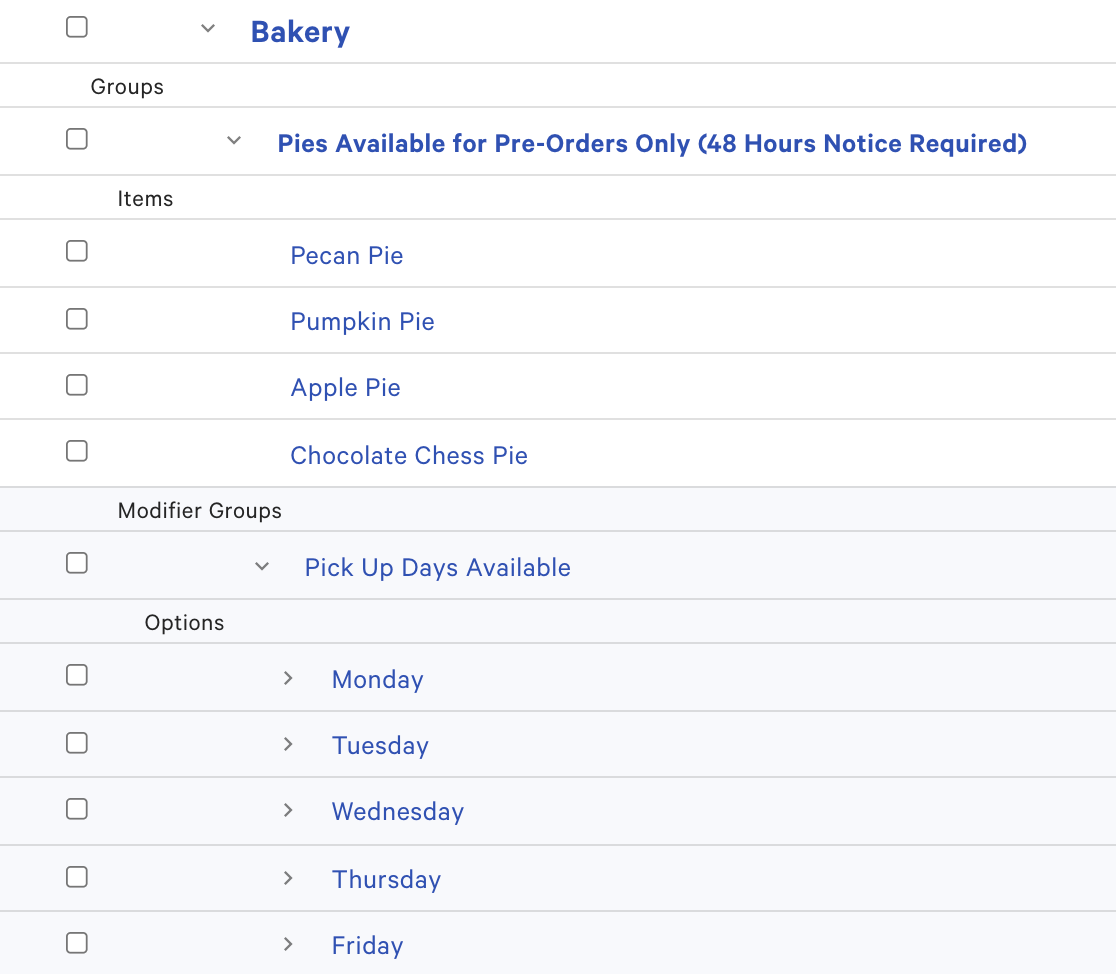Tick the Pecan Pie checkbox

(77, 251)
